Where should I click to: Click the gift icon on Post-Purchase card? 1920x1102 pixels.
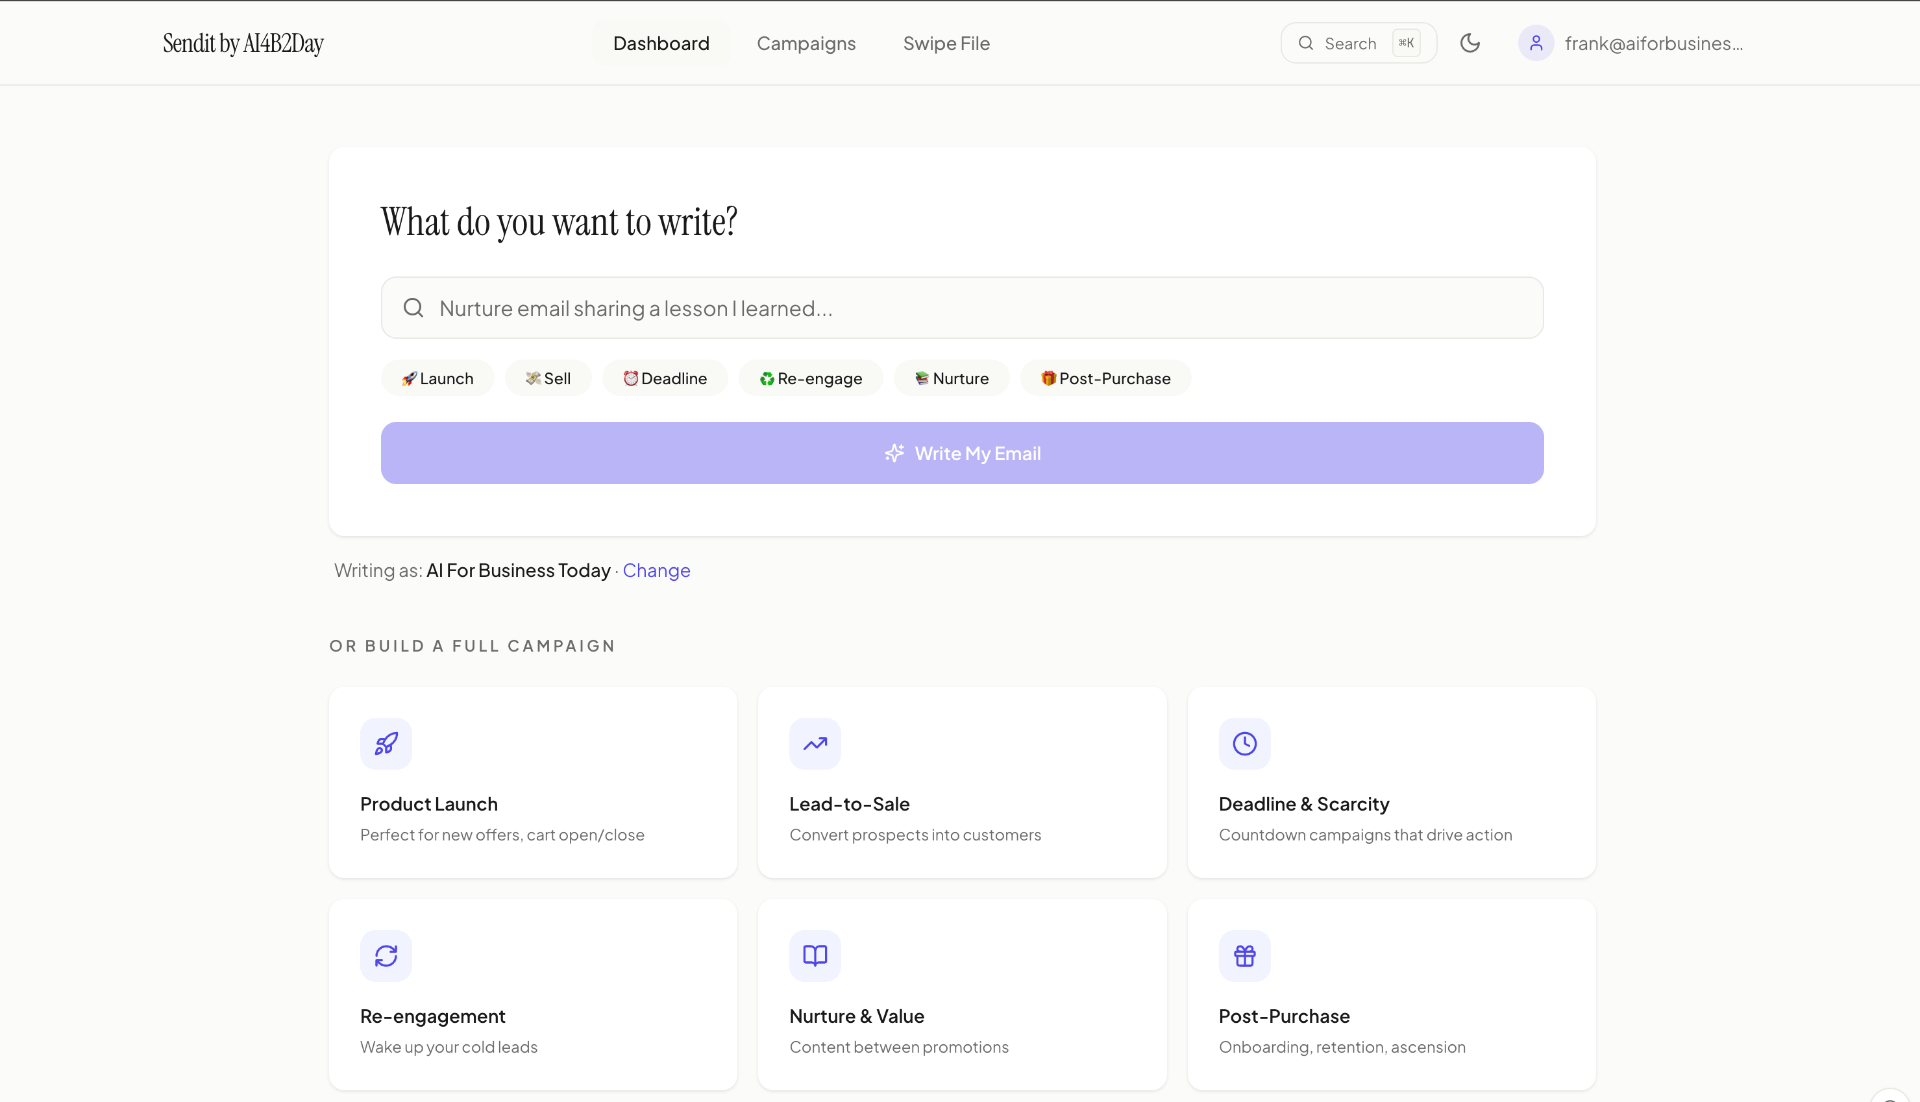tap(1245, 956)
